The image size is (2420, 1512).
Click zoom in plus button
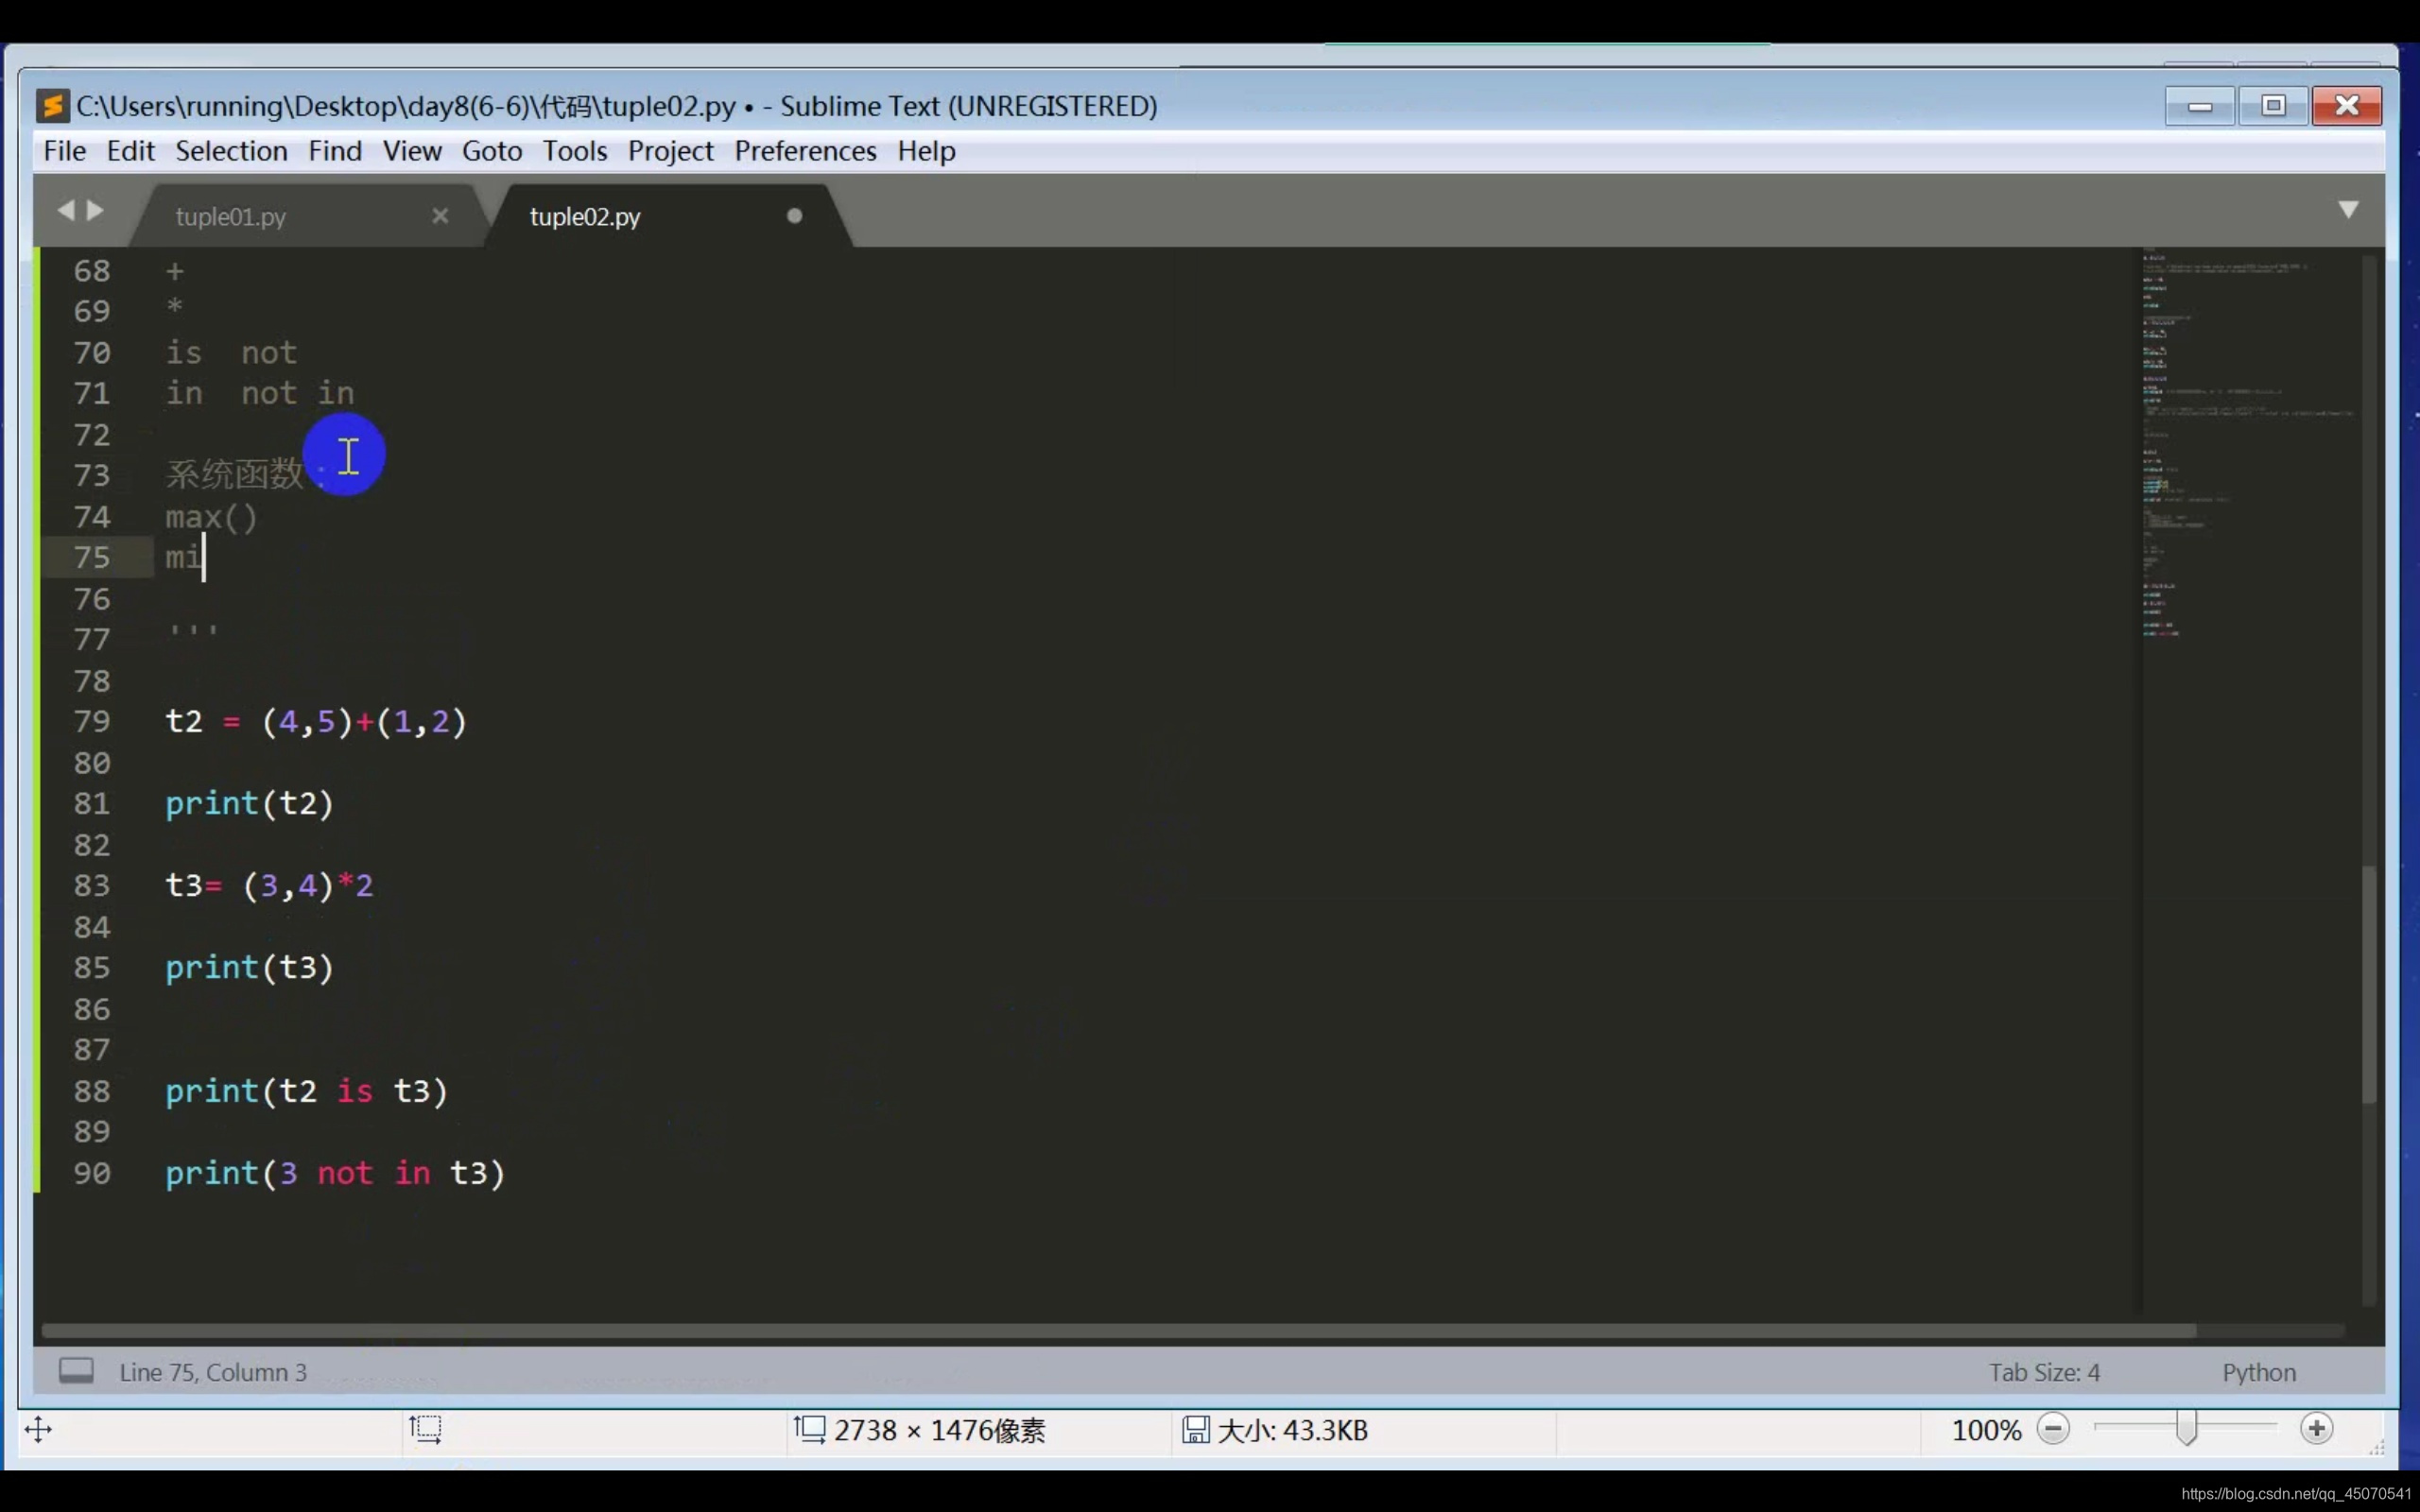(2316, 1429)
